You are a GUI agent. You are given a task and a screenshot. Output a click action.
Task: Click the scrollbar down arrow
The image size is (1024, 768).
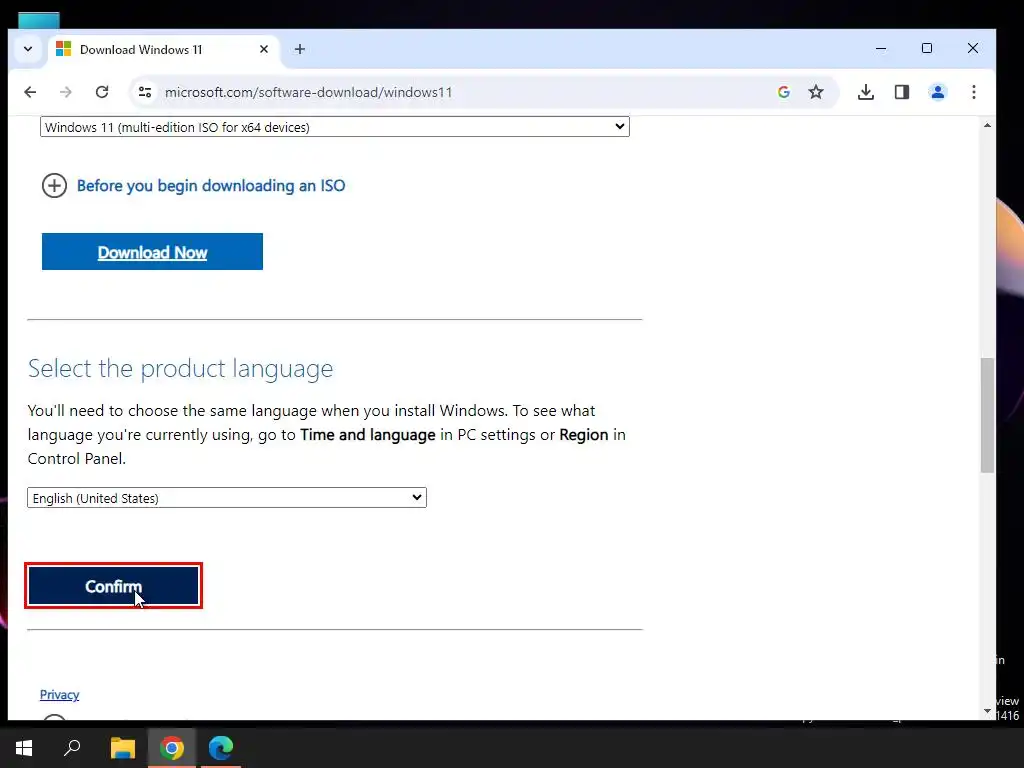987,711
